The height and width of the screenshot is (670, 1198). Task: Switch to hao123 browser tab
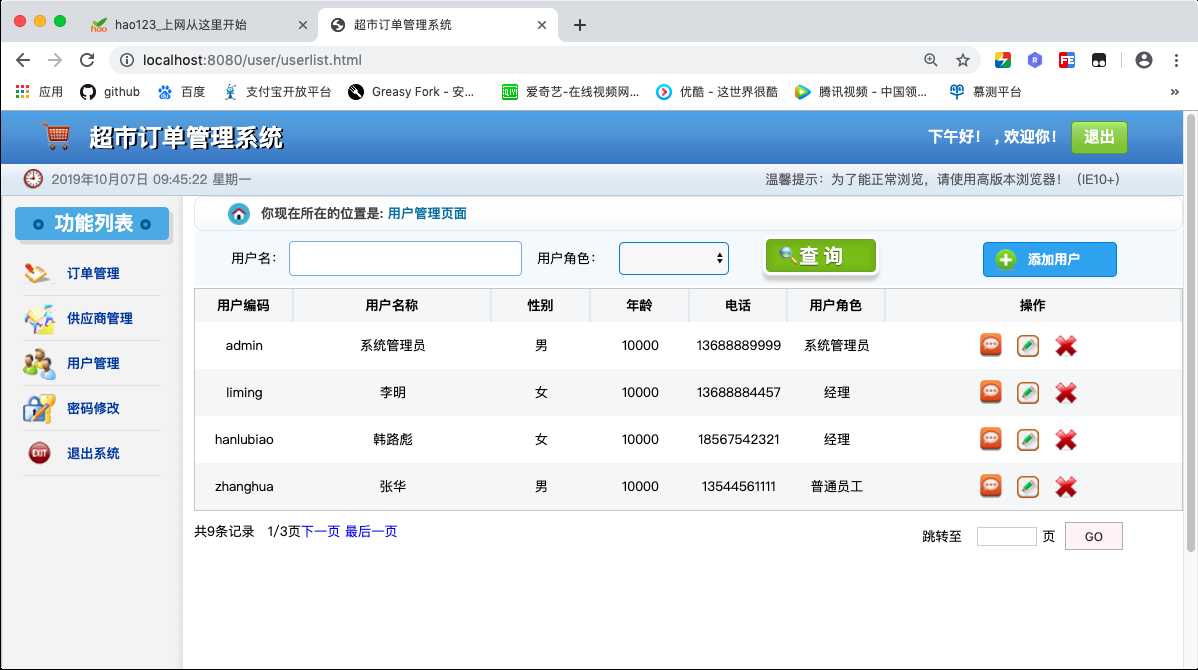[199, 24]
